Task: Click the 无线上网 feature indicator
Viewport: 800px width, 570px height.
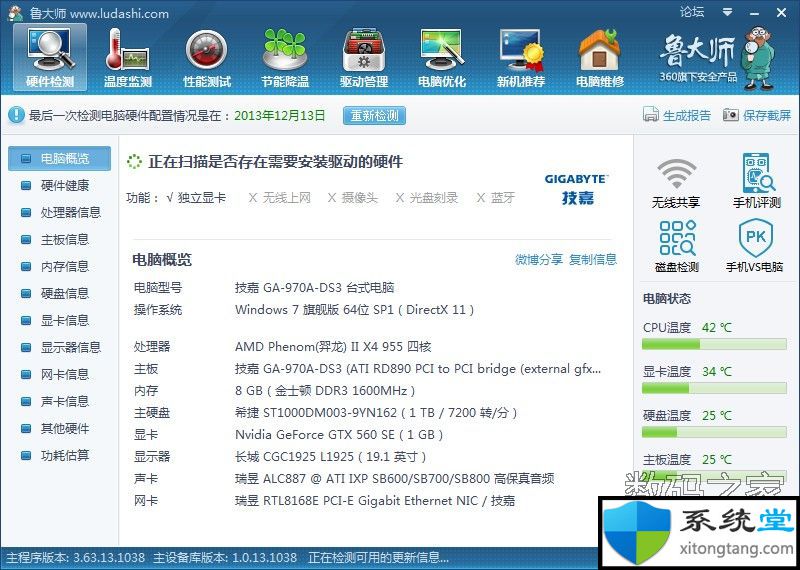Action: [280, 198]
